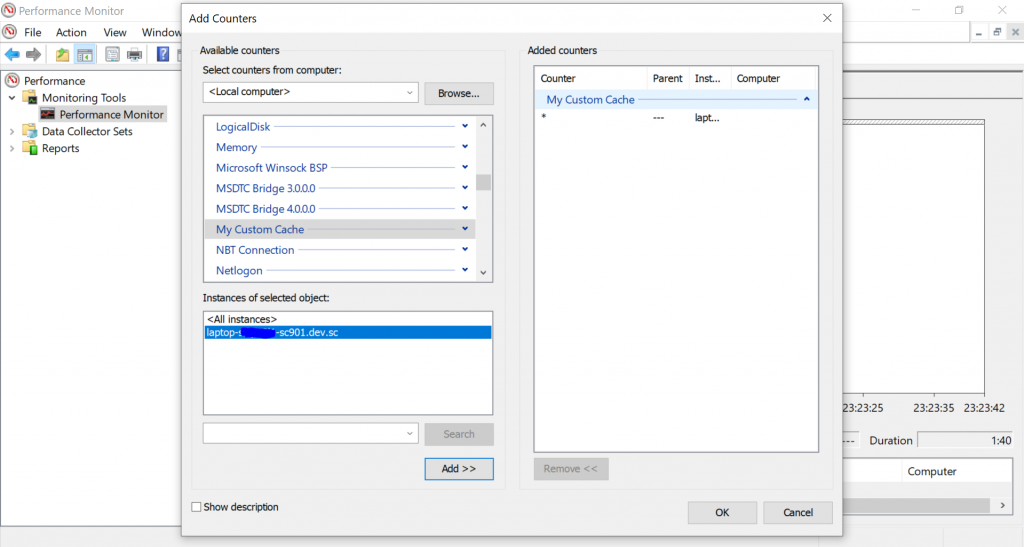Image resolution: width=1024 pixels, height=547 pixels.
Task: Toggle Show/Hide Console Tree icon
Action: pyautogui.click(x=85, y=55)
